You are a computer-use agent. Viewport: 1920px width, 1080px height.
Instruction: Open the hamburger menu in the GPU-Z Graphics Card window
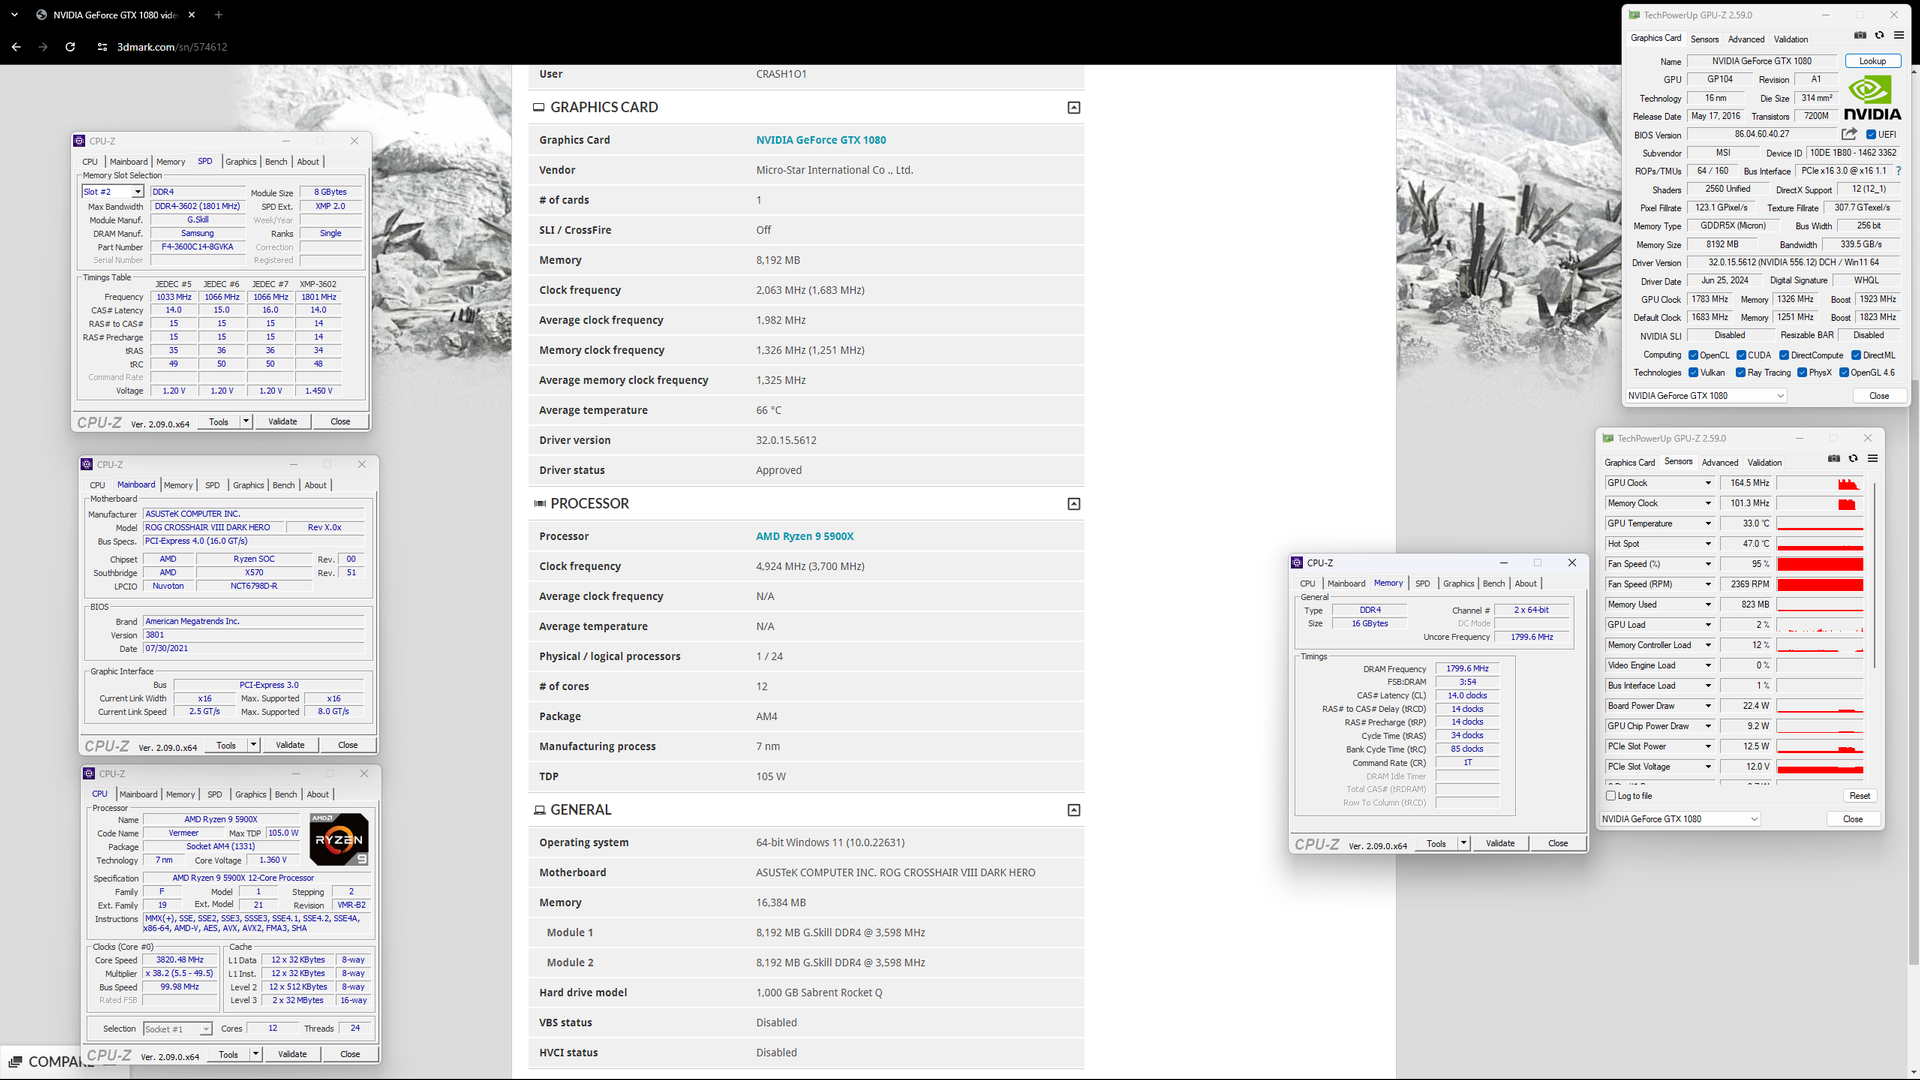[1898, 35]
